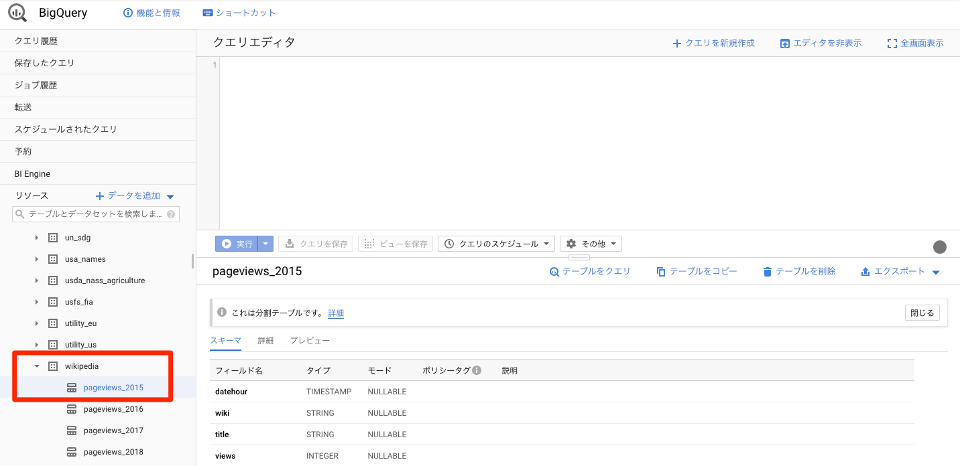Click the pageviews_2017 table icon
The width and height of the screenshot is (960, 466).
click(x=72, y=430)
